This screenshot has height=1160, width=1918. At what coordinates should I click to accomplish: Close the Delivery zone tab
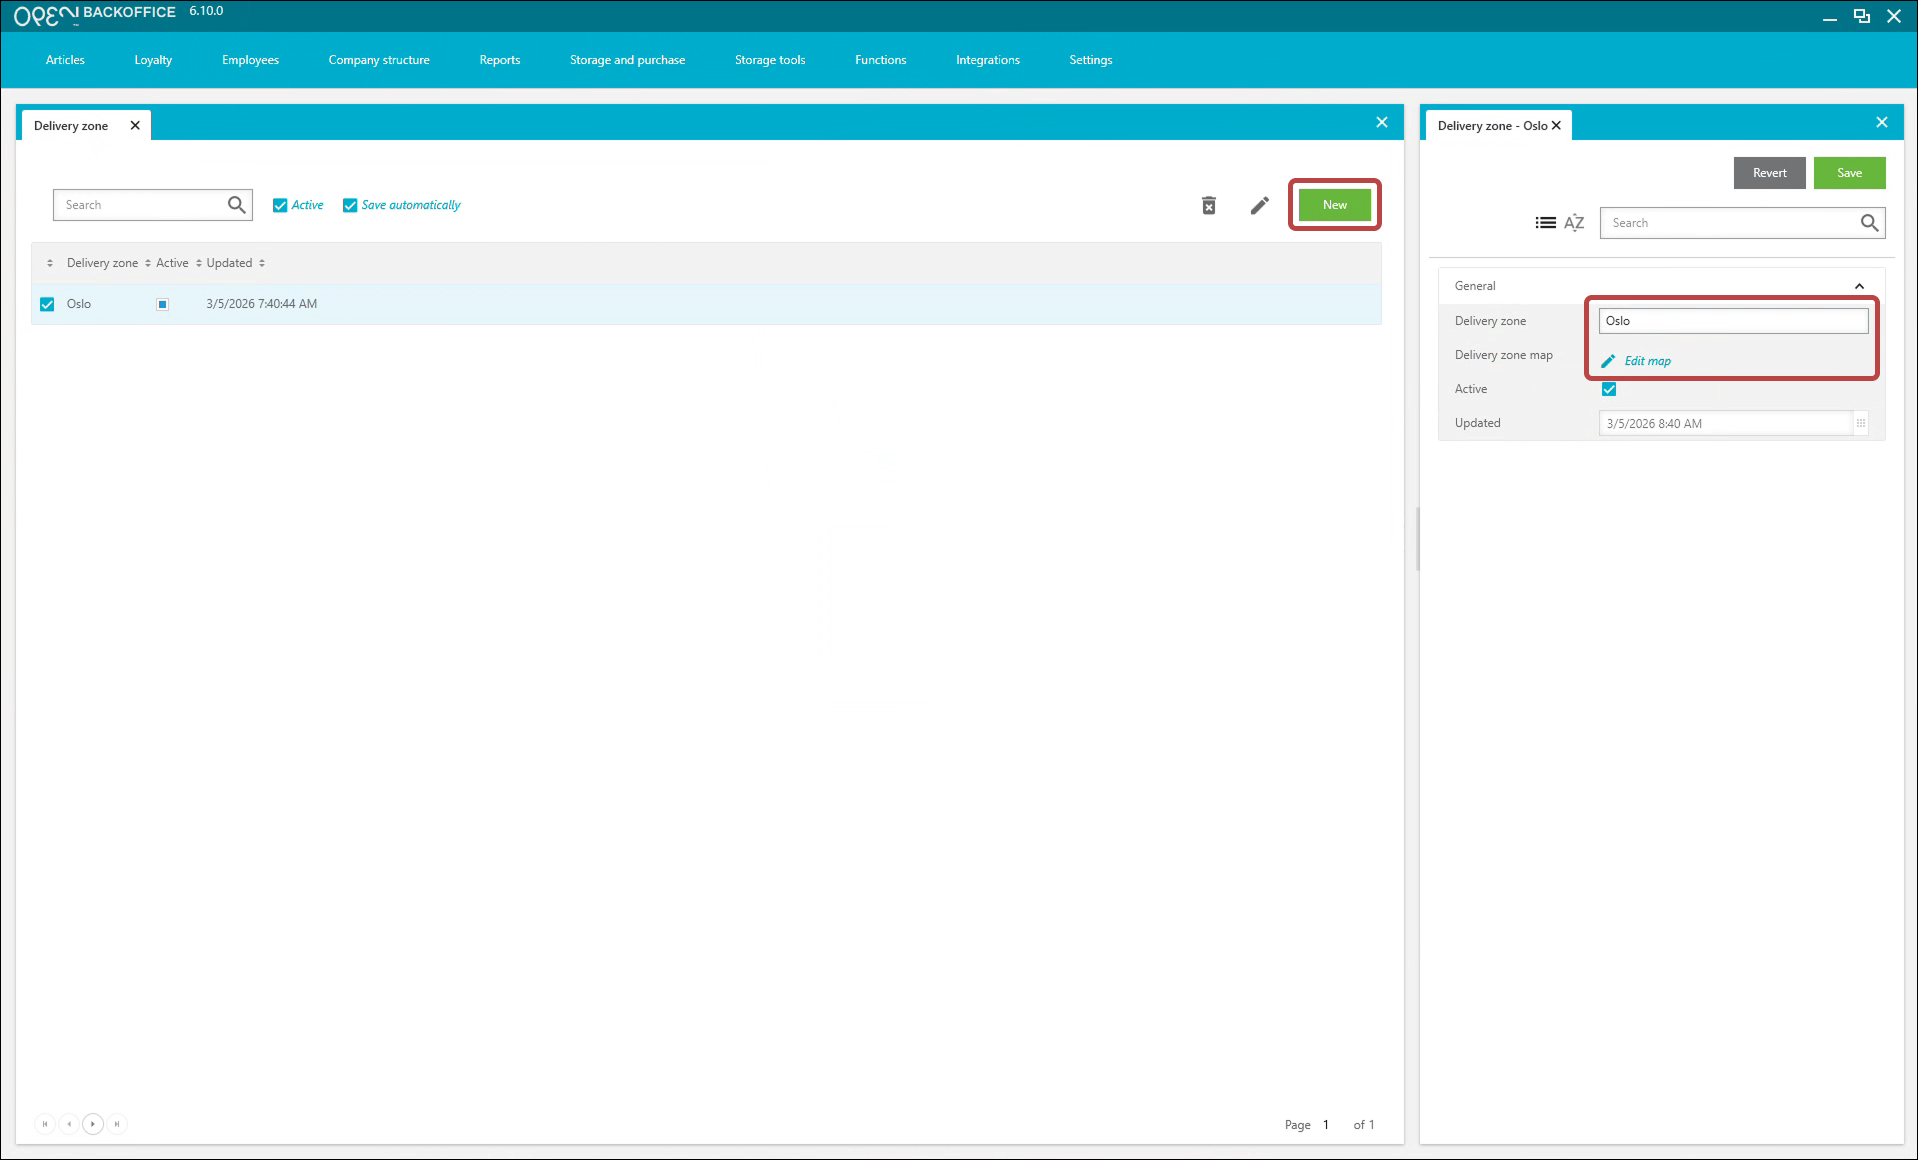[135, 125]
